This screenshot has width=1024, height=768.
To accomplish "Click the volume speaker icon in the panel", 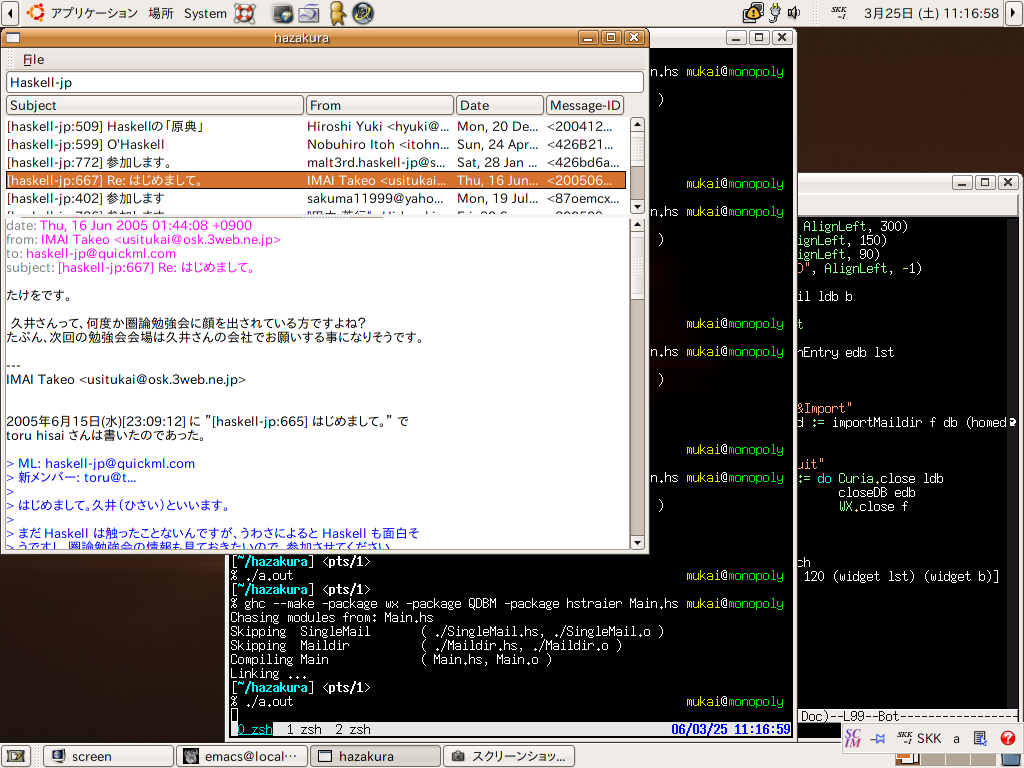I will [794, 13].
